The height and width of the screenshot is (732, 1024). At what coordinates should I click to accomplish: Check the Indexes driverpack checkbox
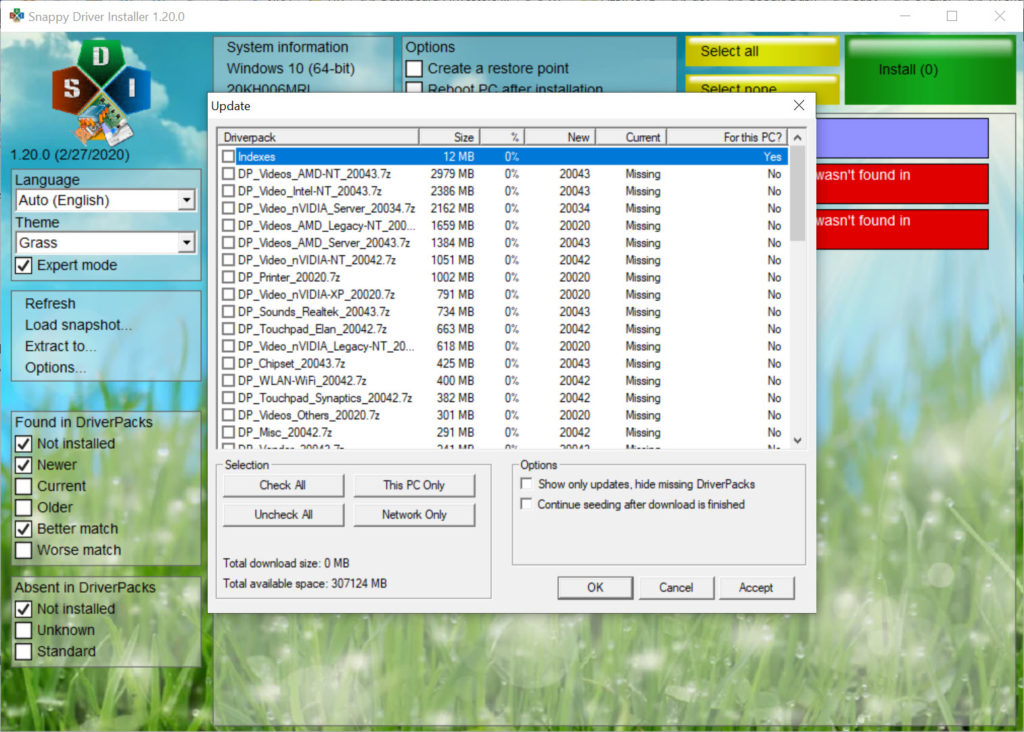click(228, 157)
